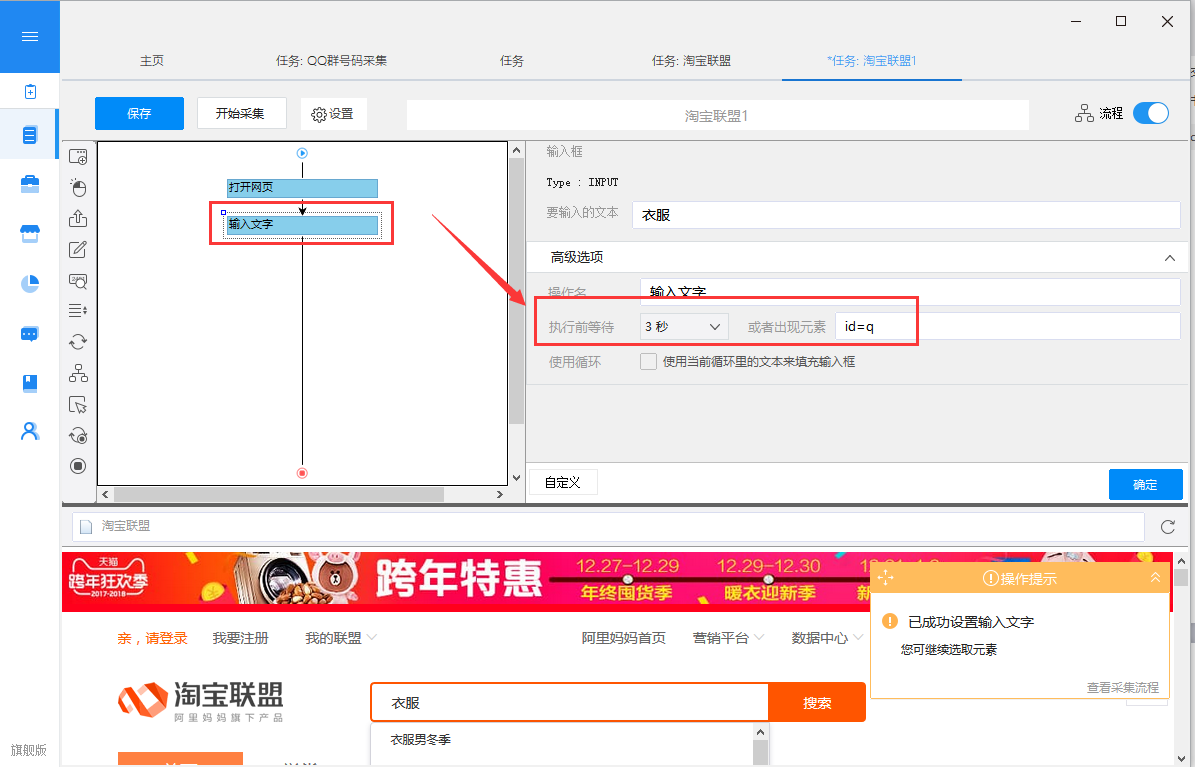Select the input text pencil tool
This screenshot has width=1195, height=767.
78,249
